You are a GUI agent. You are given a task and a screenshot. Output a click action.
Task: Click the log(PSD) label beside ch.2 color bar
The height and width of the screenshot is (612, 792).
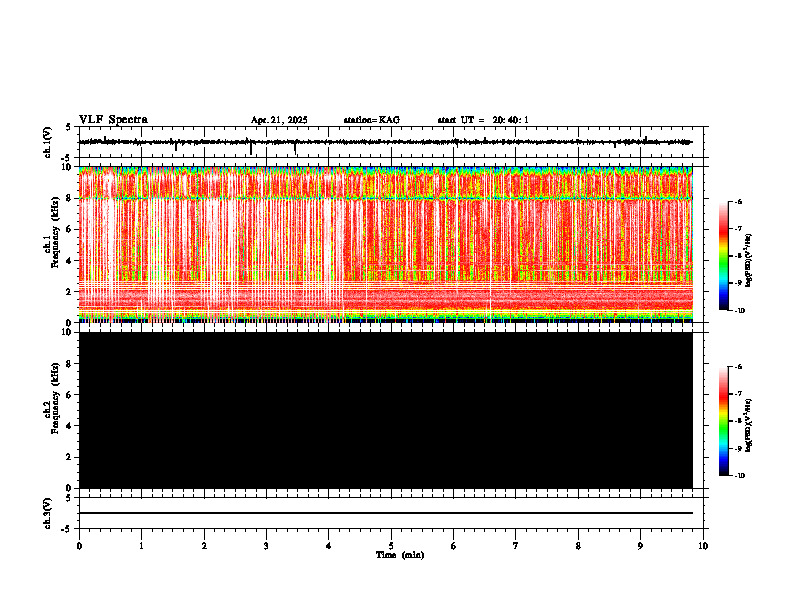(x=749, y=426)
